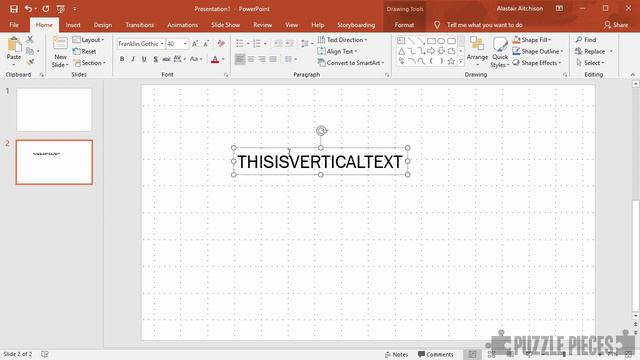Viewport: 640px width, 360px height.
Task: Switch to the Transitions tab
Action: [x=140, y=25]
